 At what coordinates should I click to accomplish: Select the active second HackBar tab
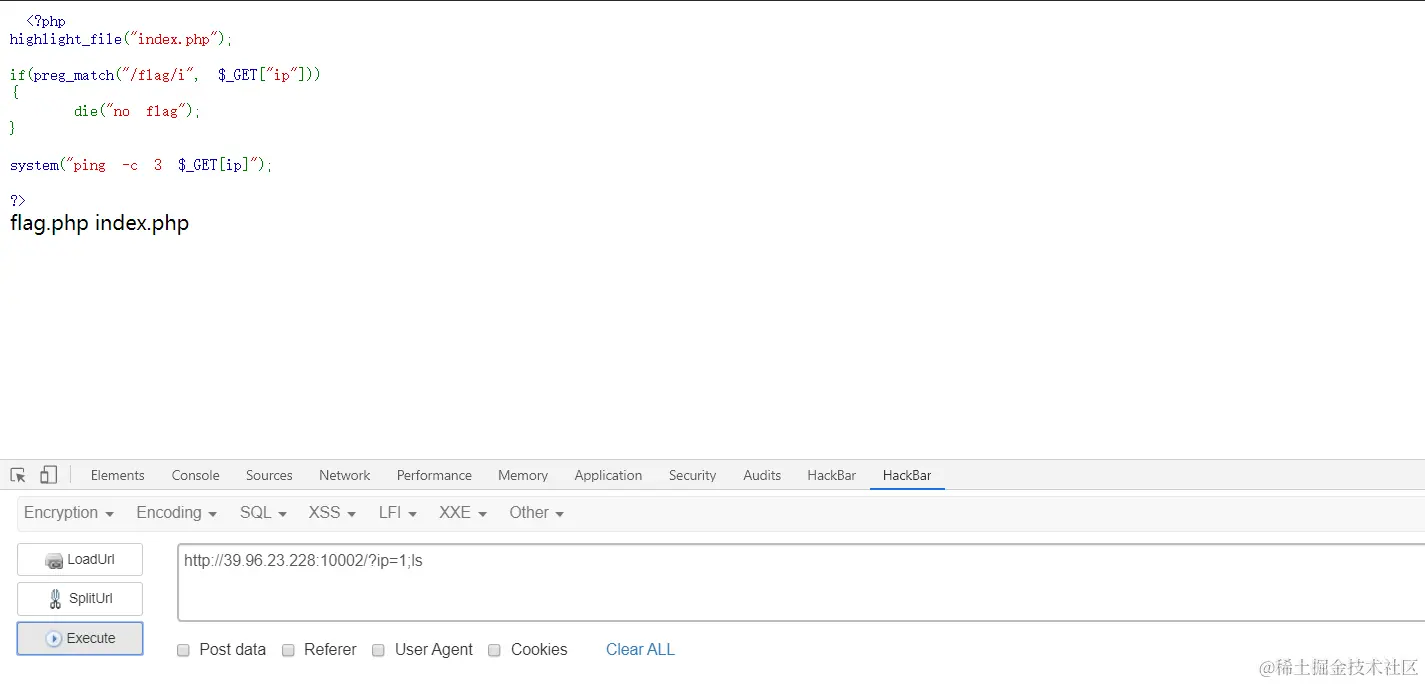click(x=907, y=475)
